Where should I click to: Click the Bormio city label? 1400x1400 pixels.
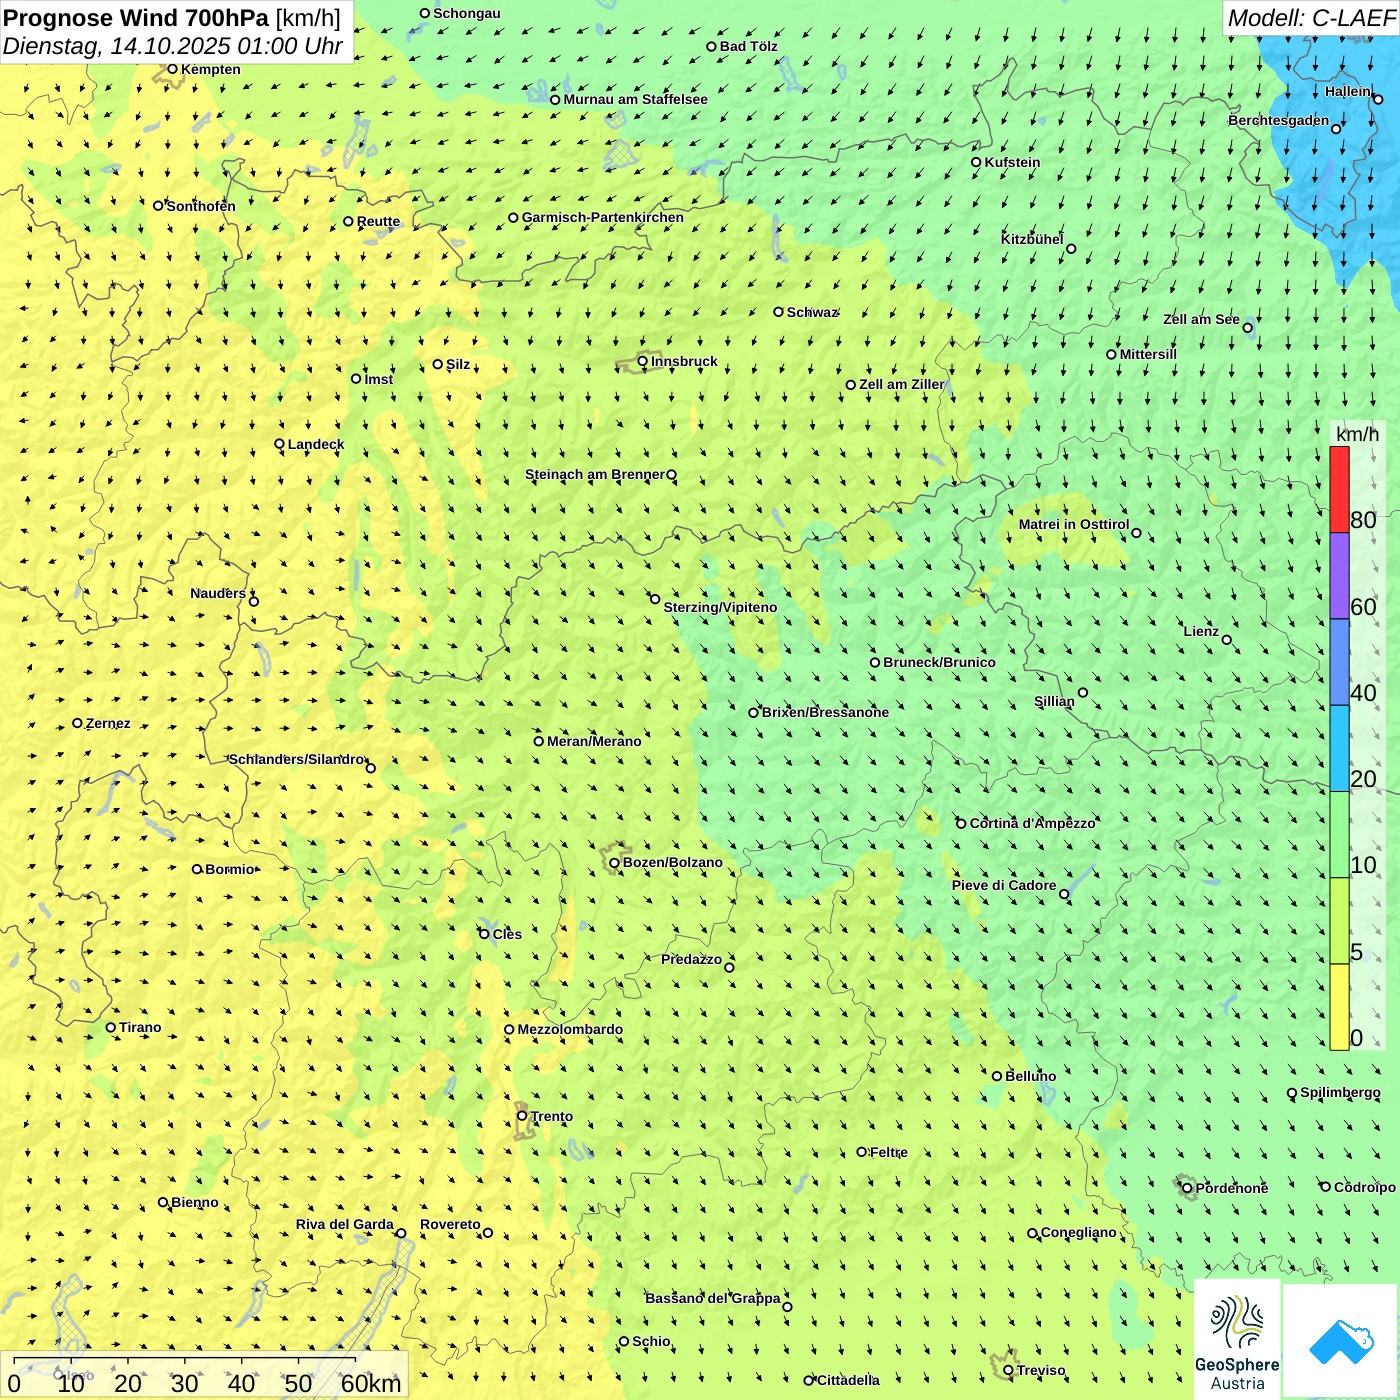coord(229,870)
